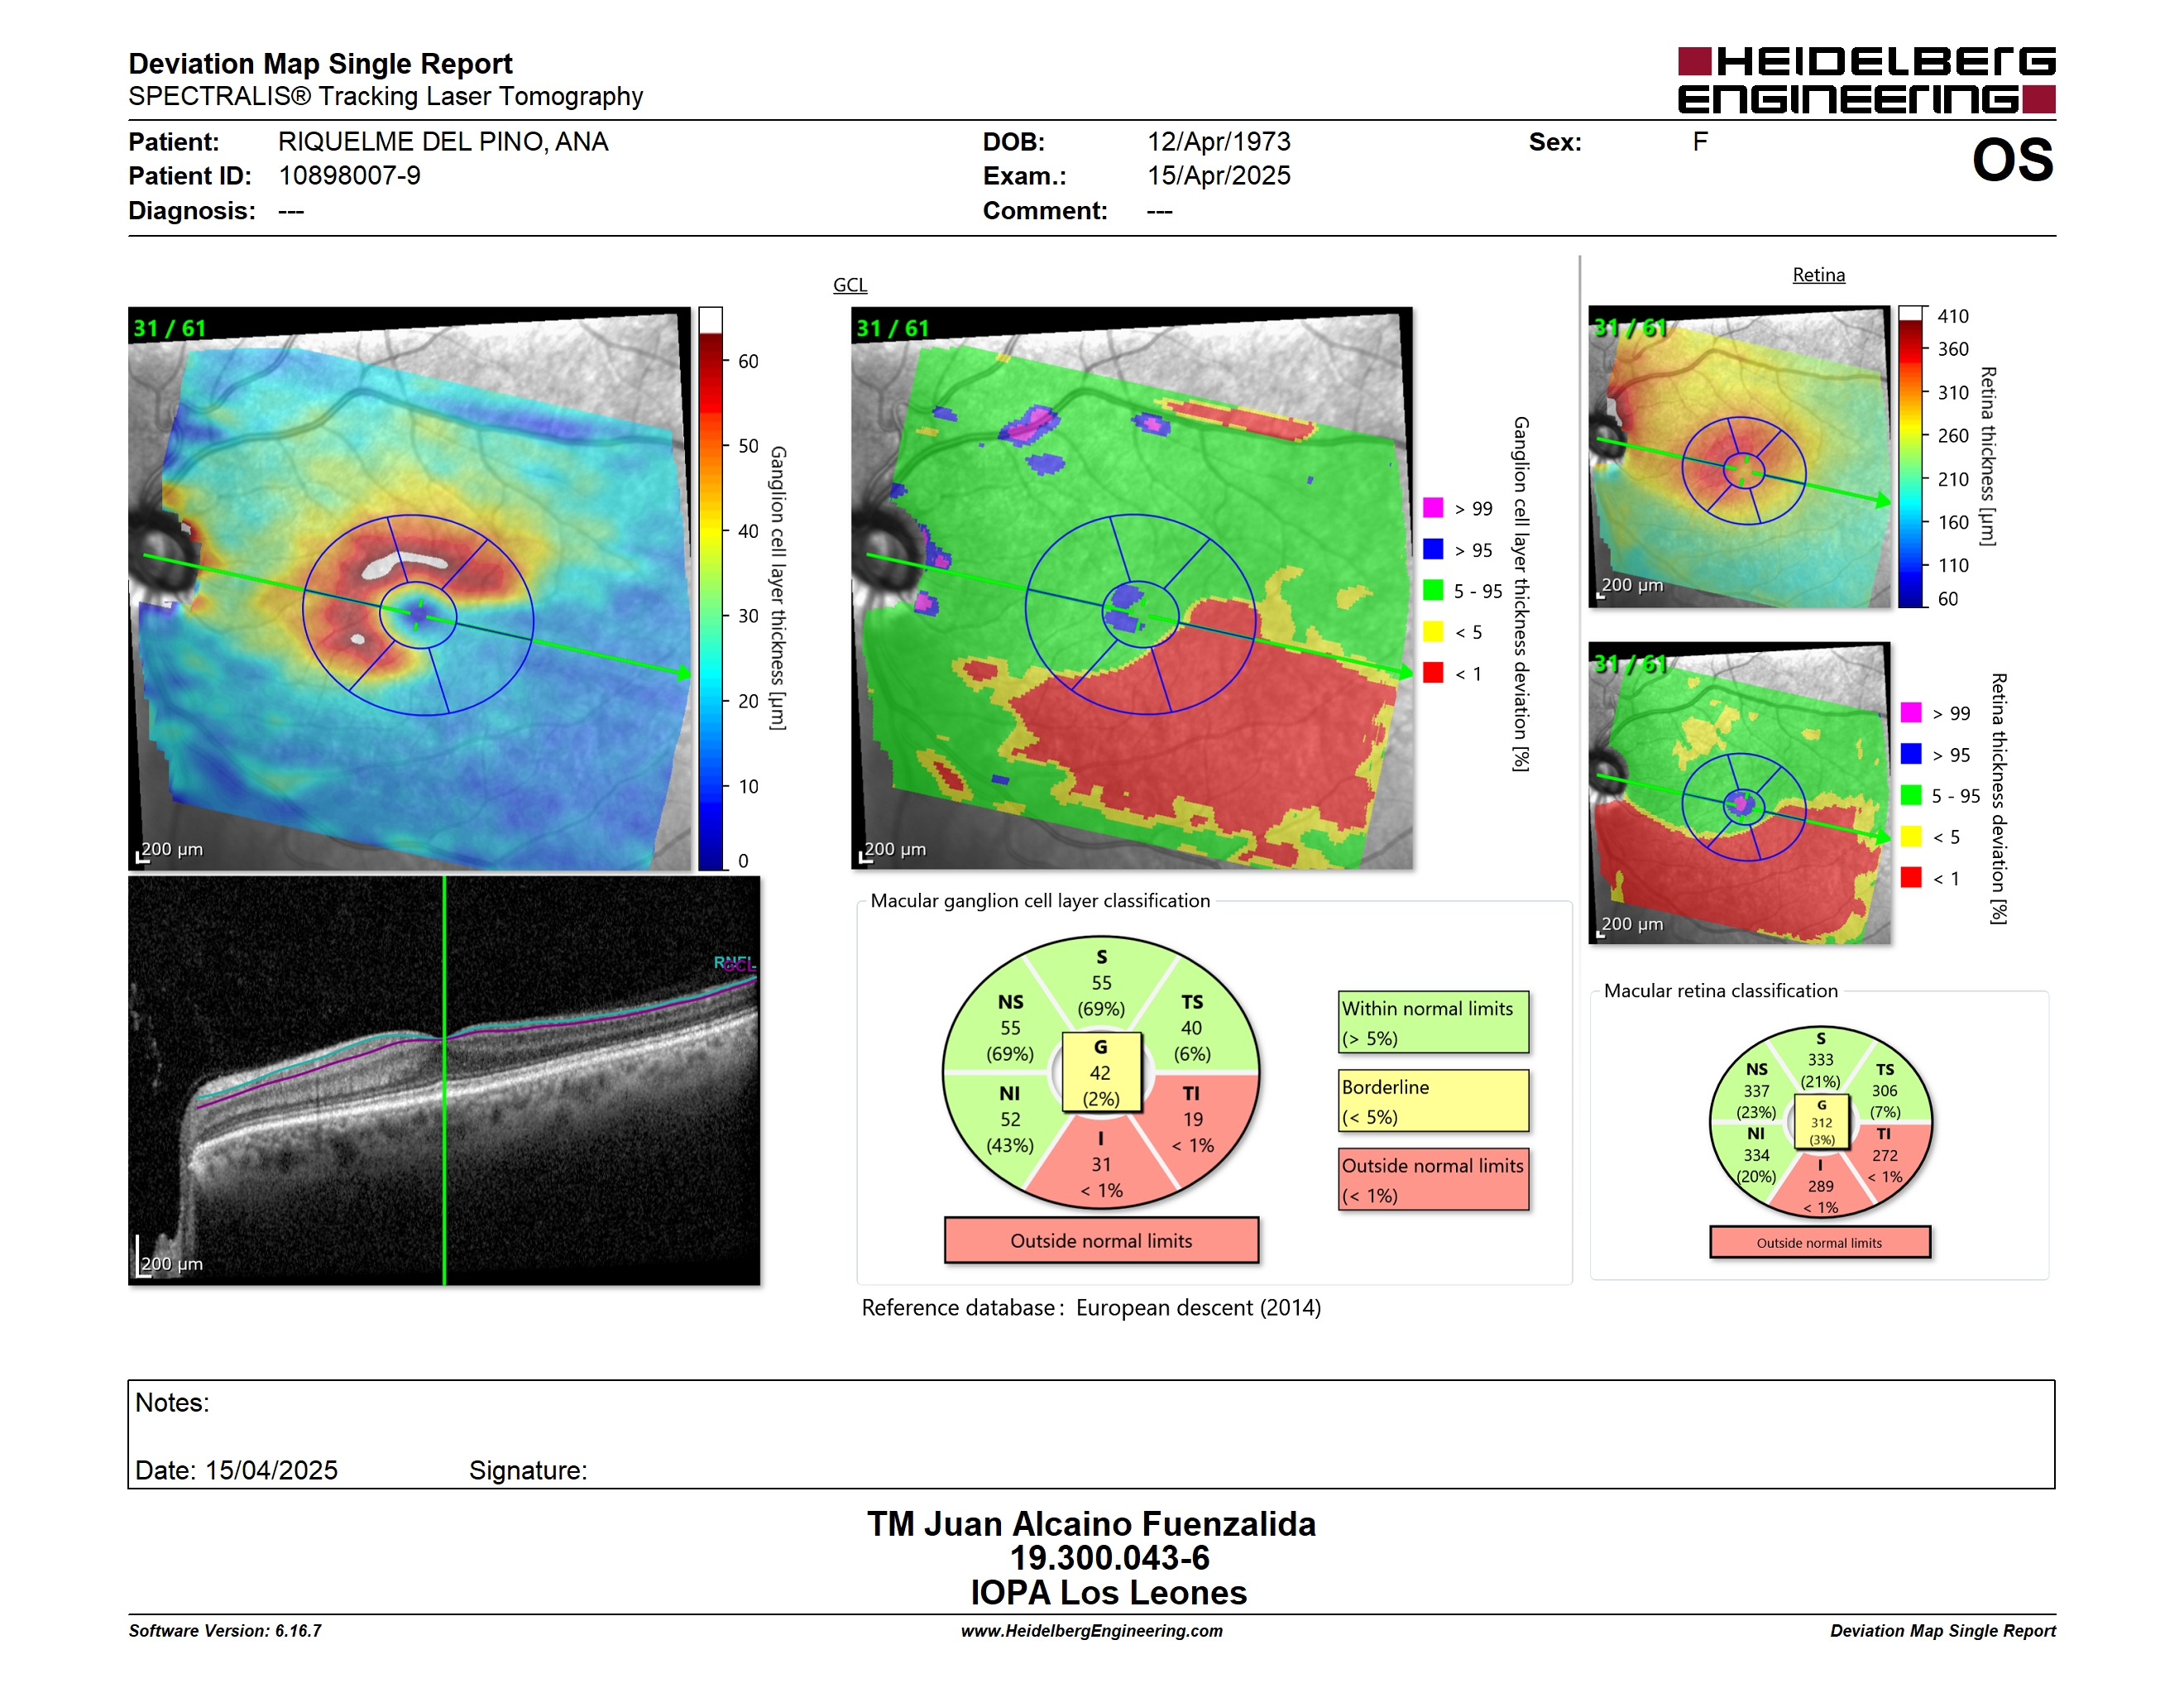Click the DOB value 12/Apr/1973
The image size is (2184, 1688).
tap(1218, 142)
